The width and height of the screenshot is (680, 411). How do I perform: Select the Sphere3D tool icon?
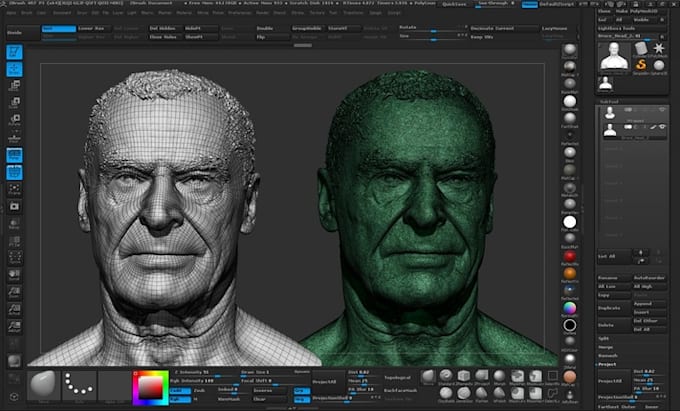pyautogui.click(x=659, y=65)
